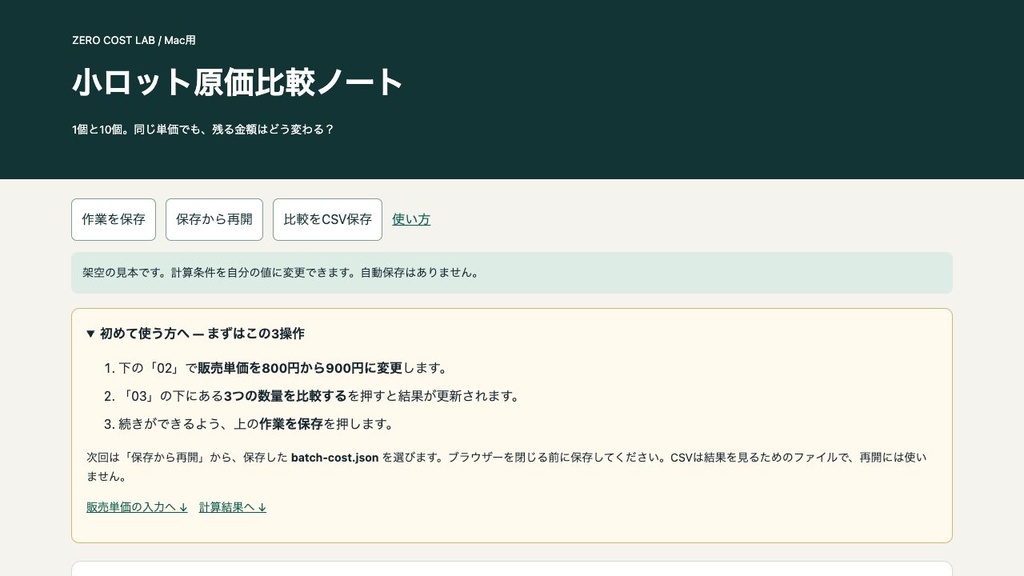Follow the 計算結果へ link
Screen dimensions: 1024x576
pyautogui.click(x=232, y=507)
